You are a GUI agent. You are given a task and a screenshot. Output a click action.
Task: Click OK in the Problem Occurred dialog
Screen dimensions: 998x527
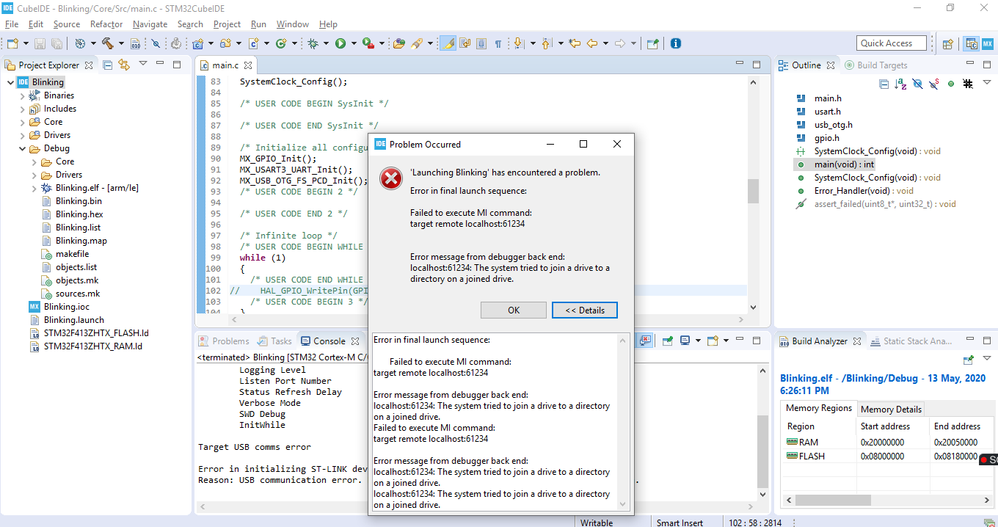pyautogui.click(x=514, y=310)
